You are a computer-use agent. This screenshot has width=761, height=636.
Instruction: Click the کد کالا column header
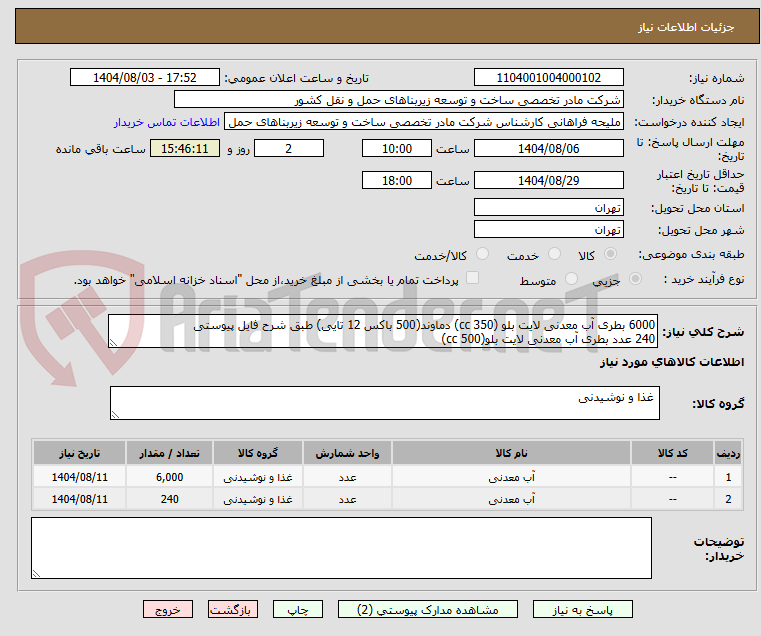click(x=672, y=453)
